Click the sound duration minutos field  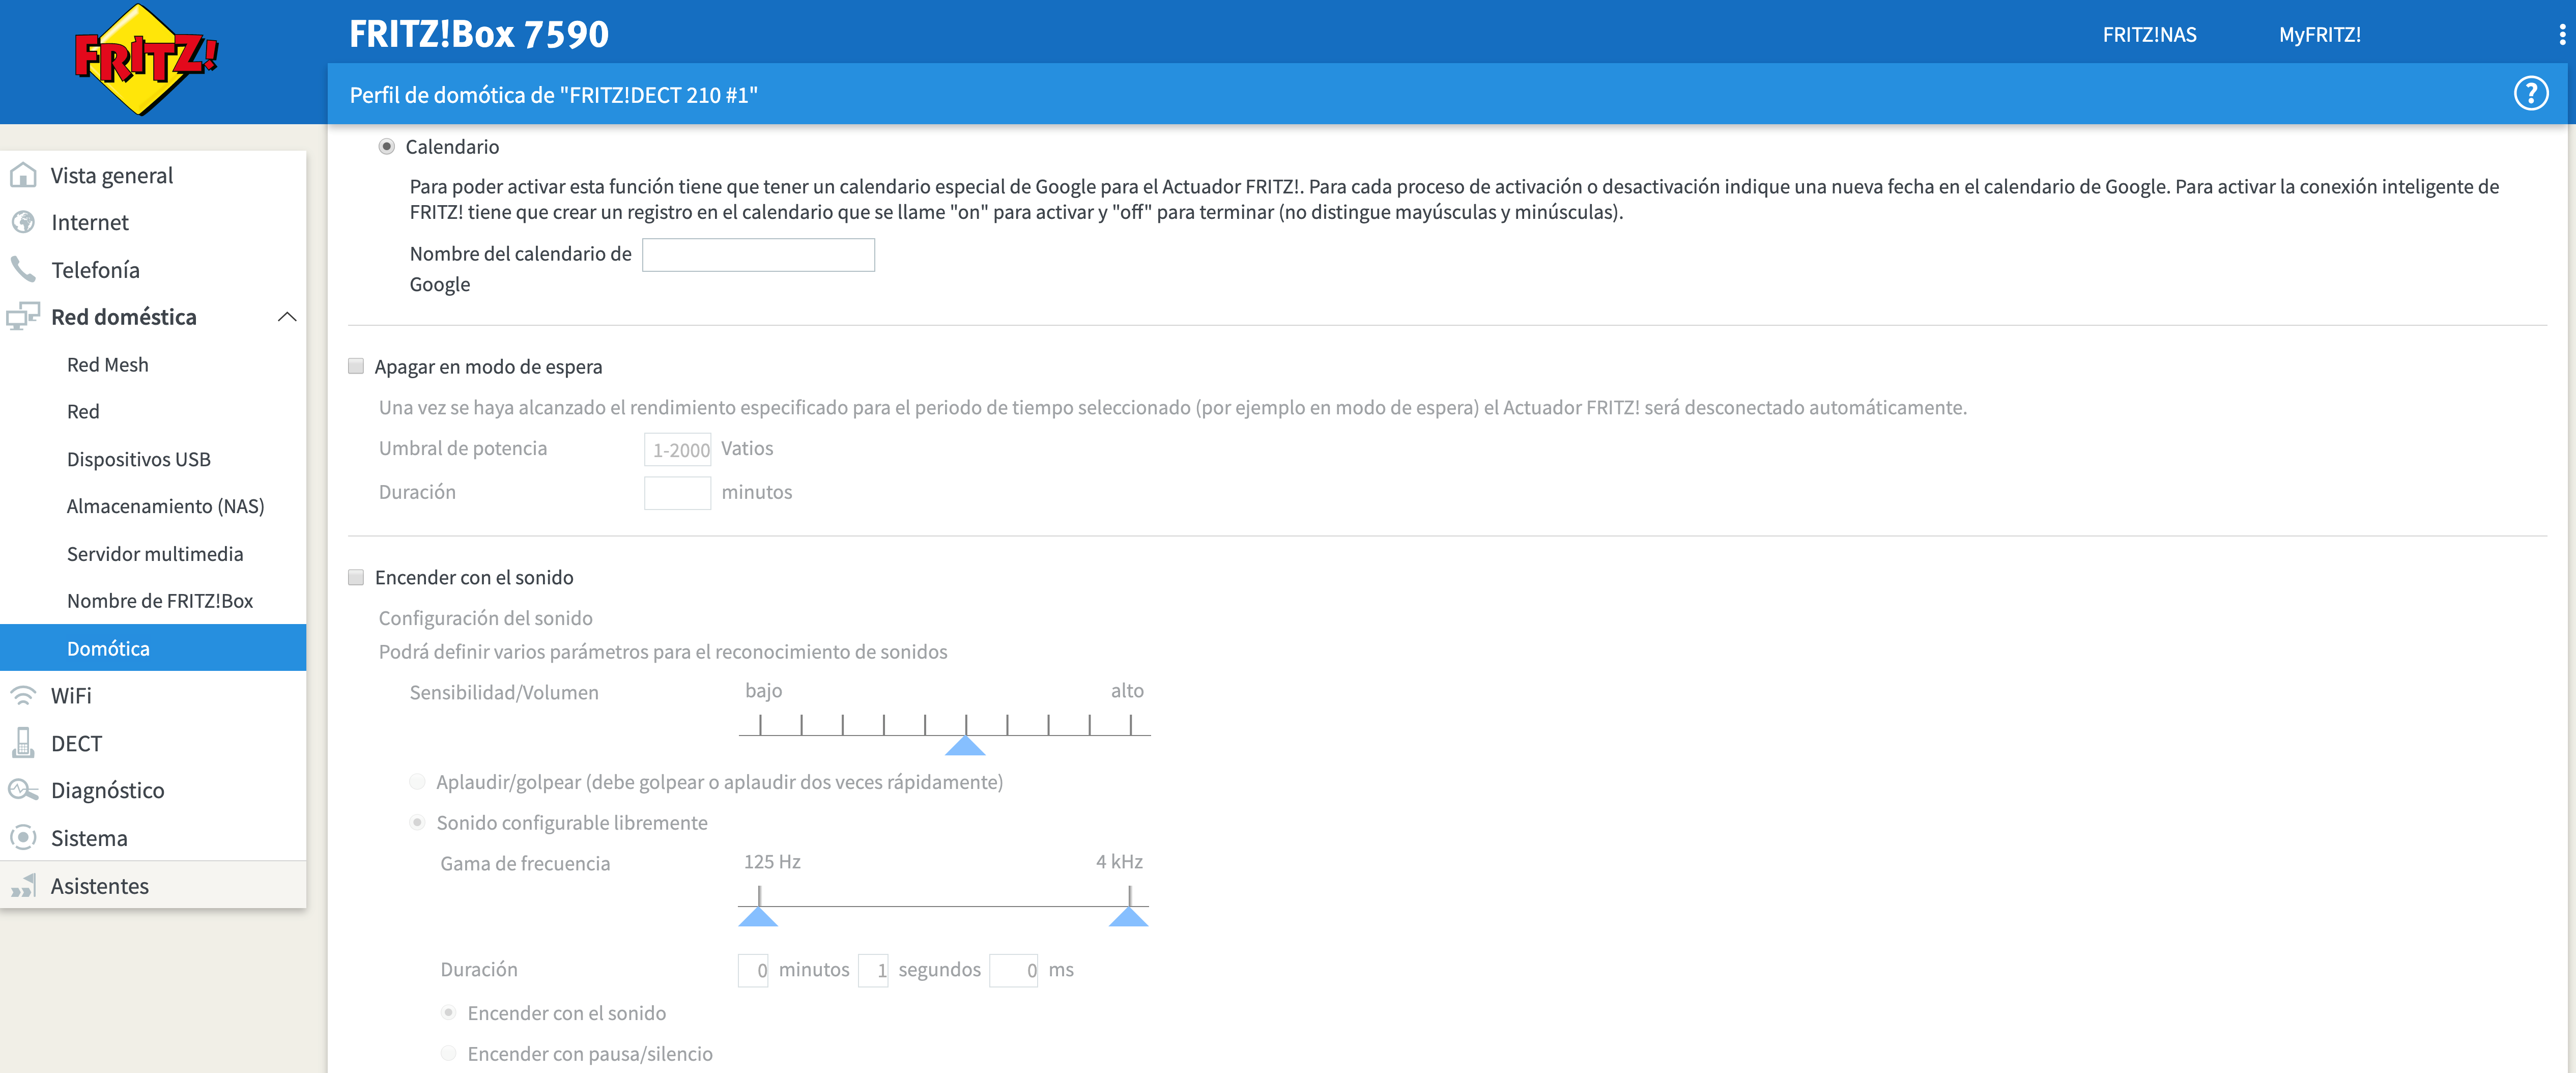tap(753, 970)
